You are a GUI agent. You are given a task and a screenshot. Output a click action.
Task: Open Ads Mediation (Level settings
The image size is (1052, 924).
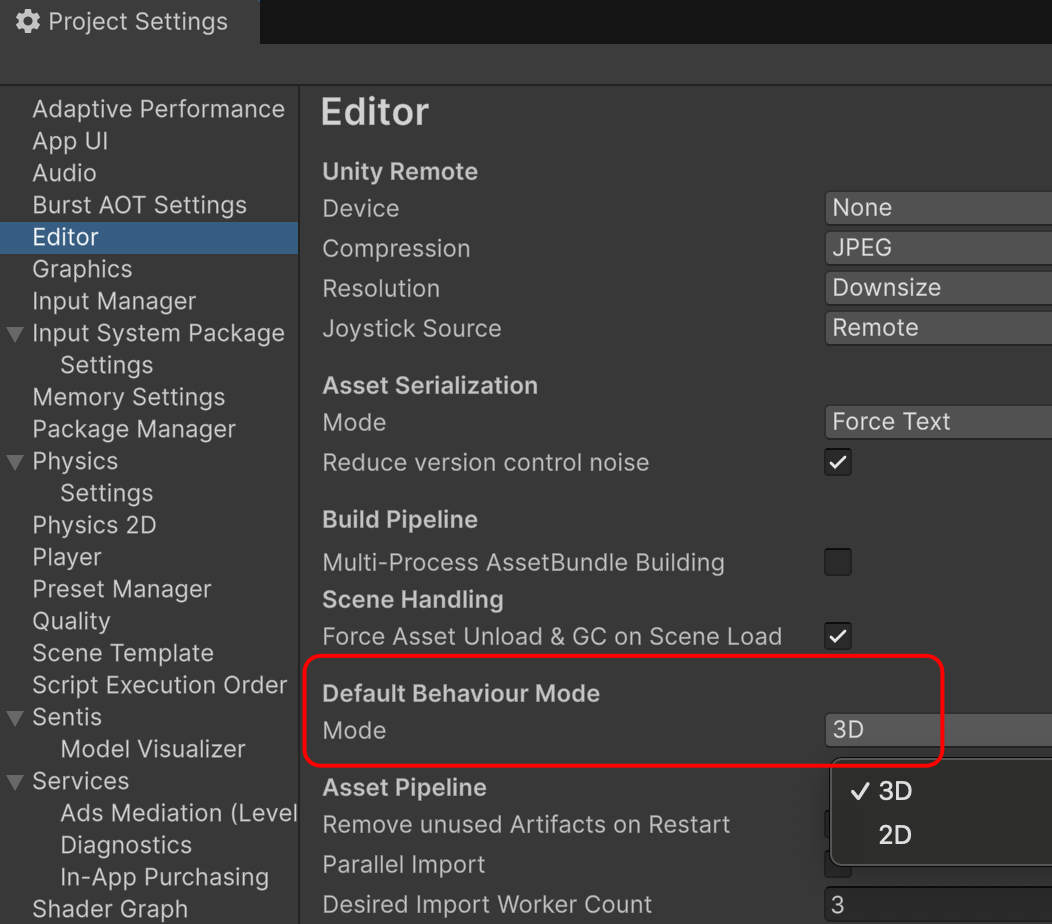click(179, 813)
